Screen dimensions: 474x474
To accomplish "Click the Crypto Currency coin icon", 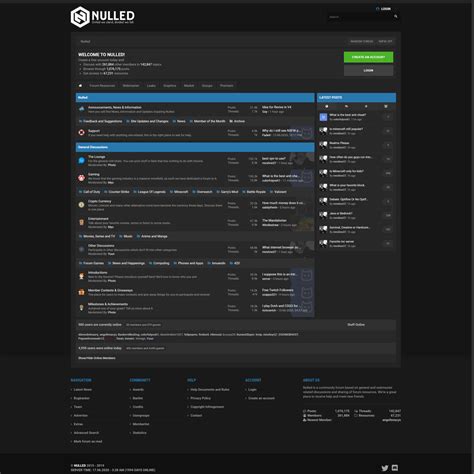I will click(82, 205).
